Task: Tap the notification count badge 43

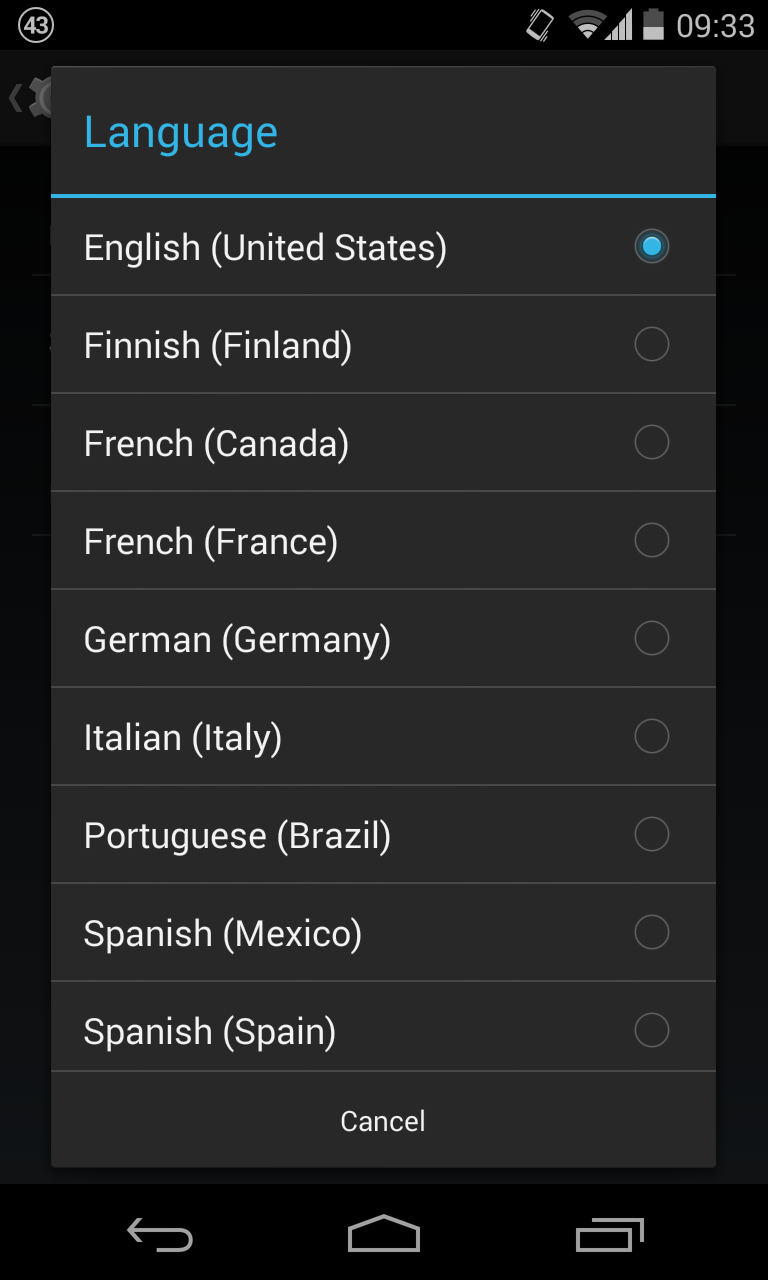Action: [36, 25]
